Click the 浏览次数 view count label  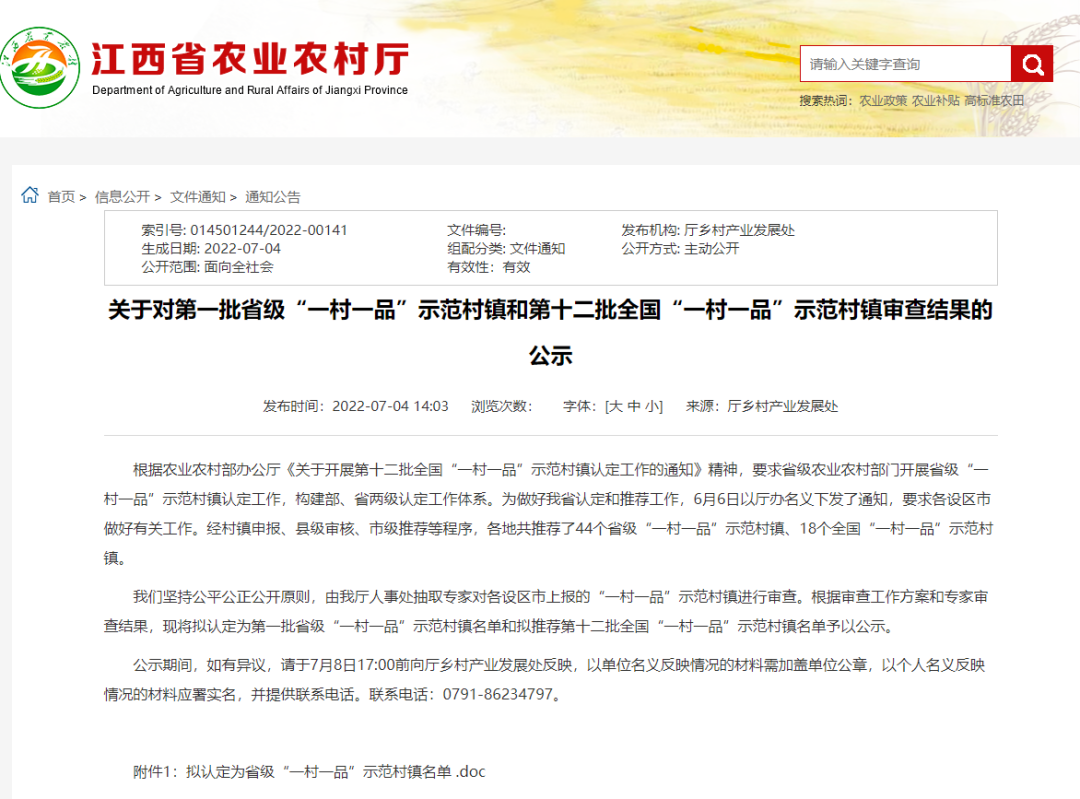(x=501, y=406)
